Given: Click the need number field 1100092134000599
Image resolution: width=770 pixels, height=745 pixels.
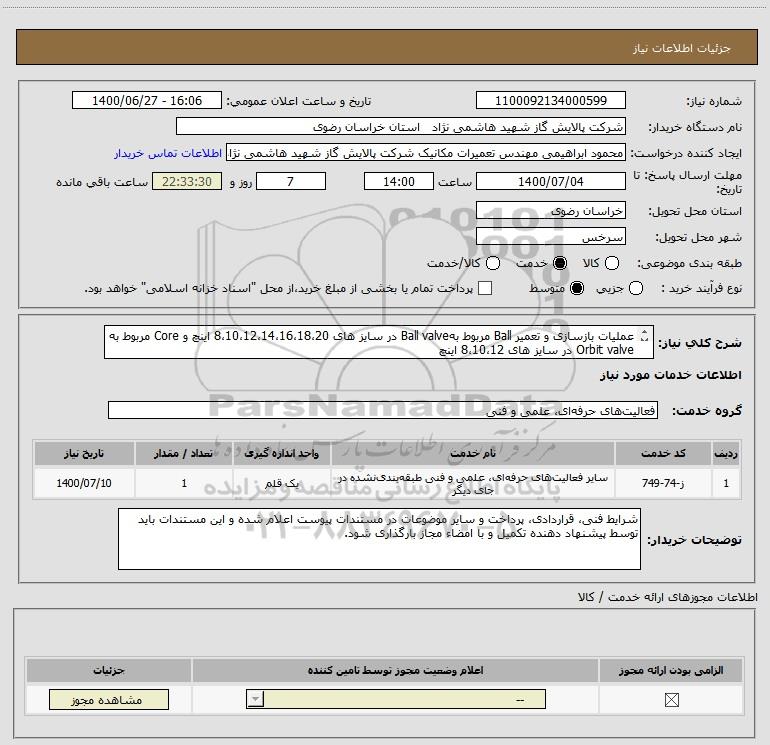Looking at the screenshot, I should point(550,100).
